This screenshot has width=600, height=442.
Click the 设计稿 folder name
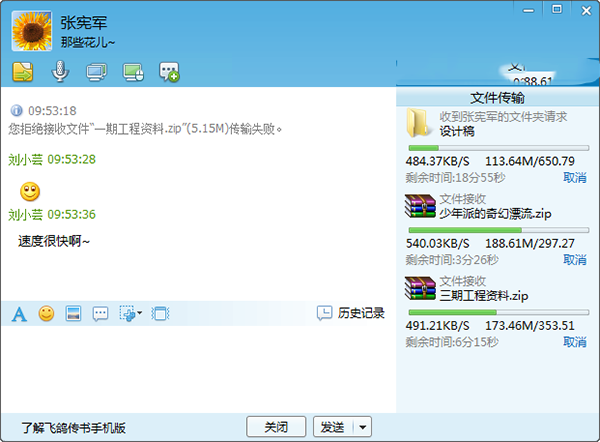(x=457, y=131)
